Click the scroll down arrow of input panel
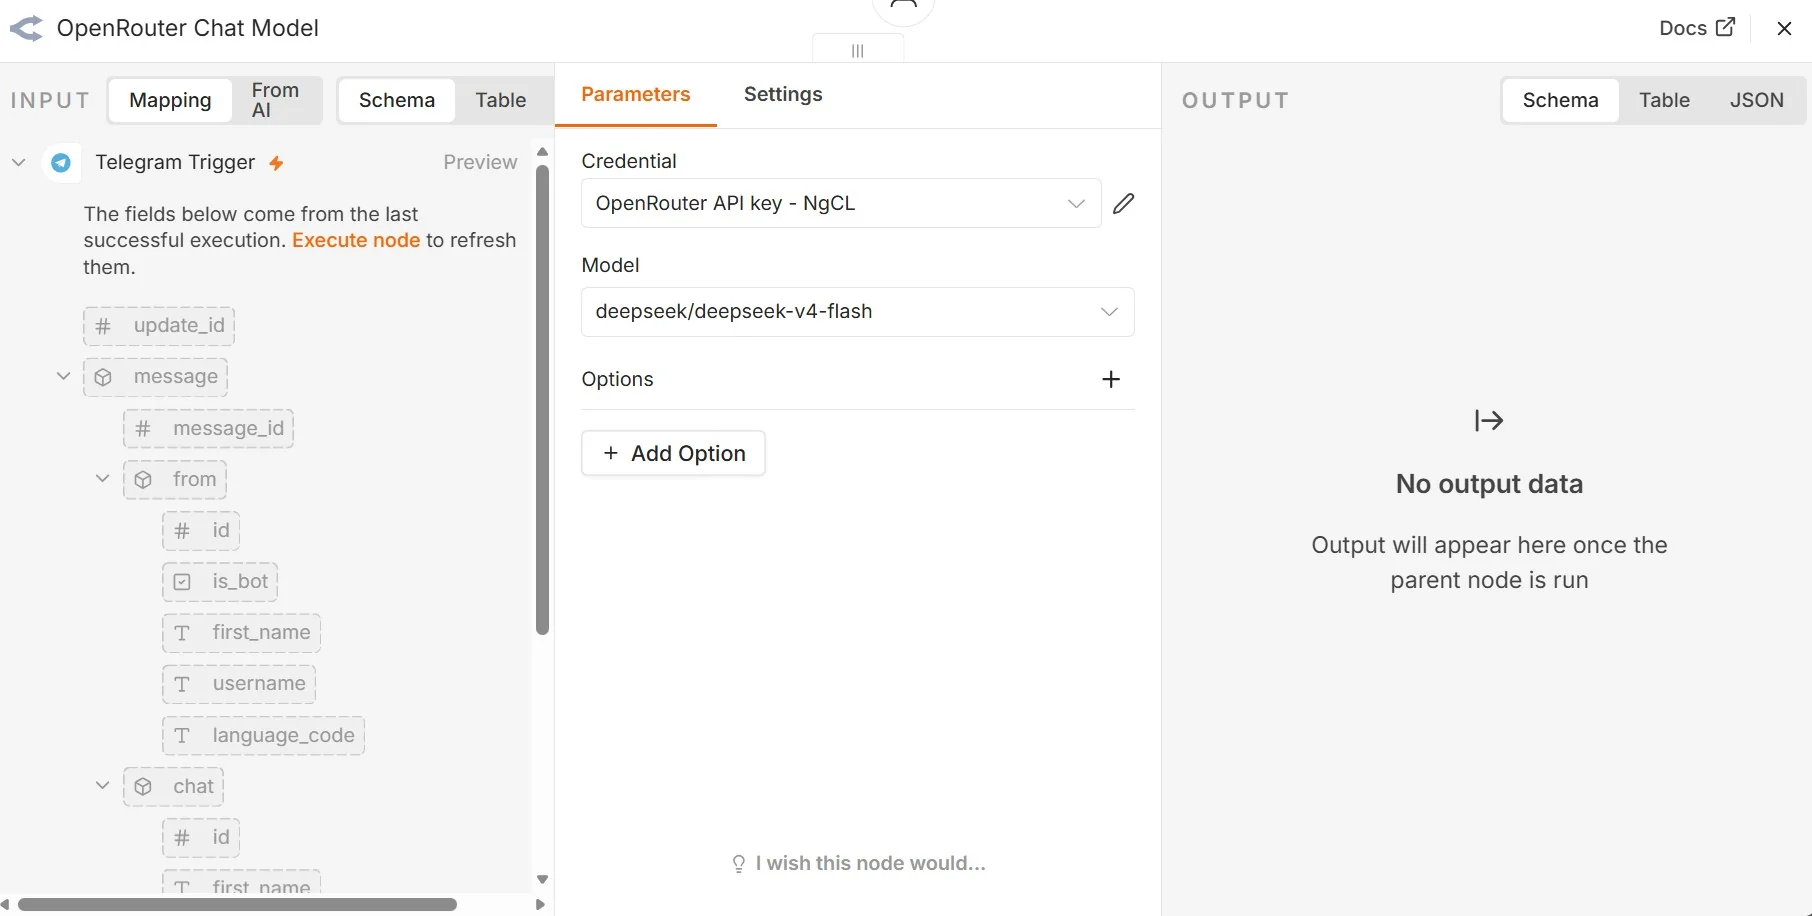Image resolution: width=1812 pixels, height=916 pixels. 543,880
